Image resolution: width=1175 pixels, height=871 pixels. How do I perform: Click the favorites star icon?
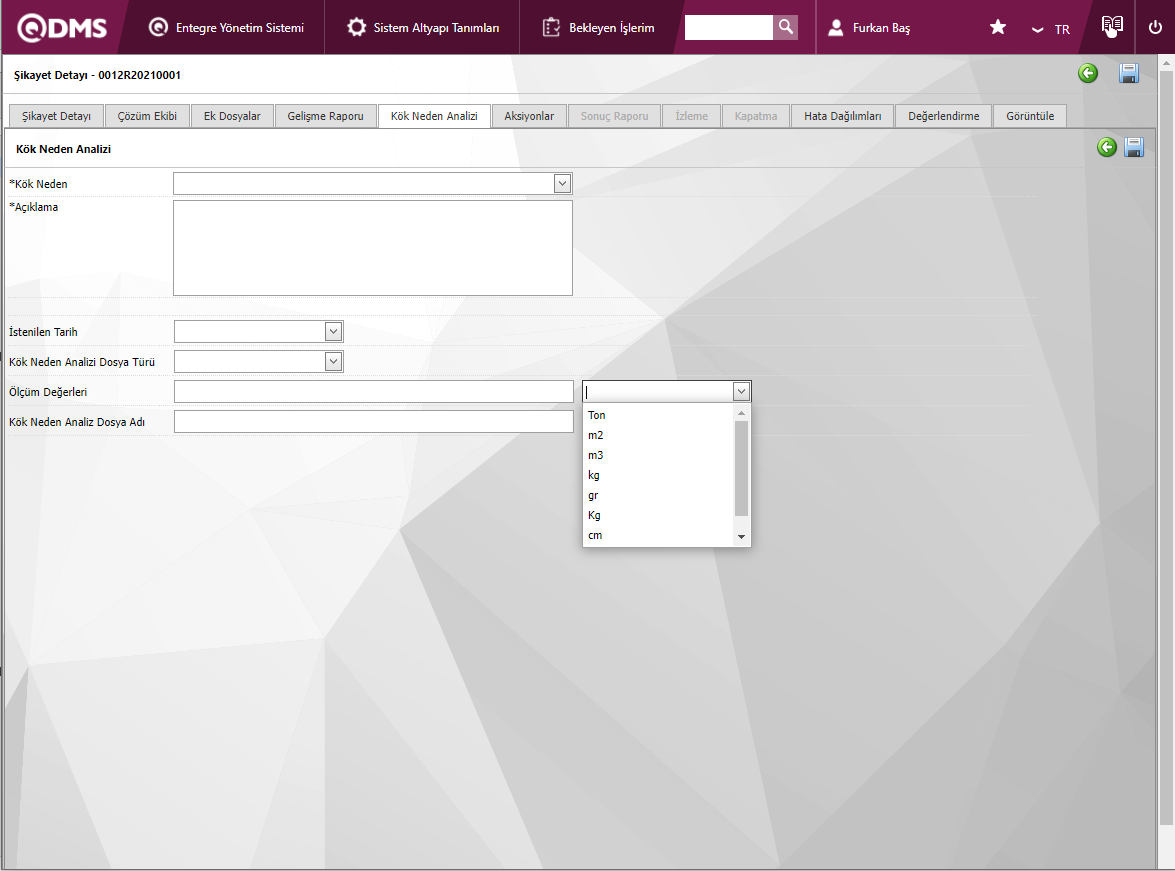click(x=997, y=28)
